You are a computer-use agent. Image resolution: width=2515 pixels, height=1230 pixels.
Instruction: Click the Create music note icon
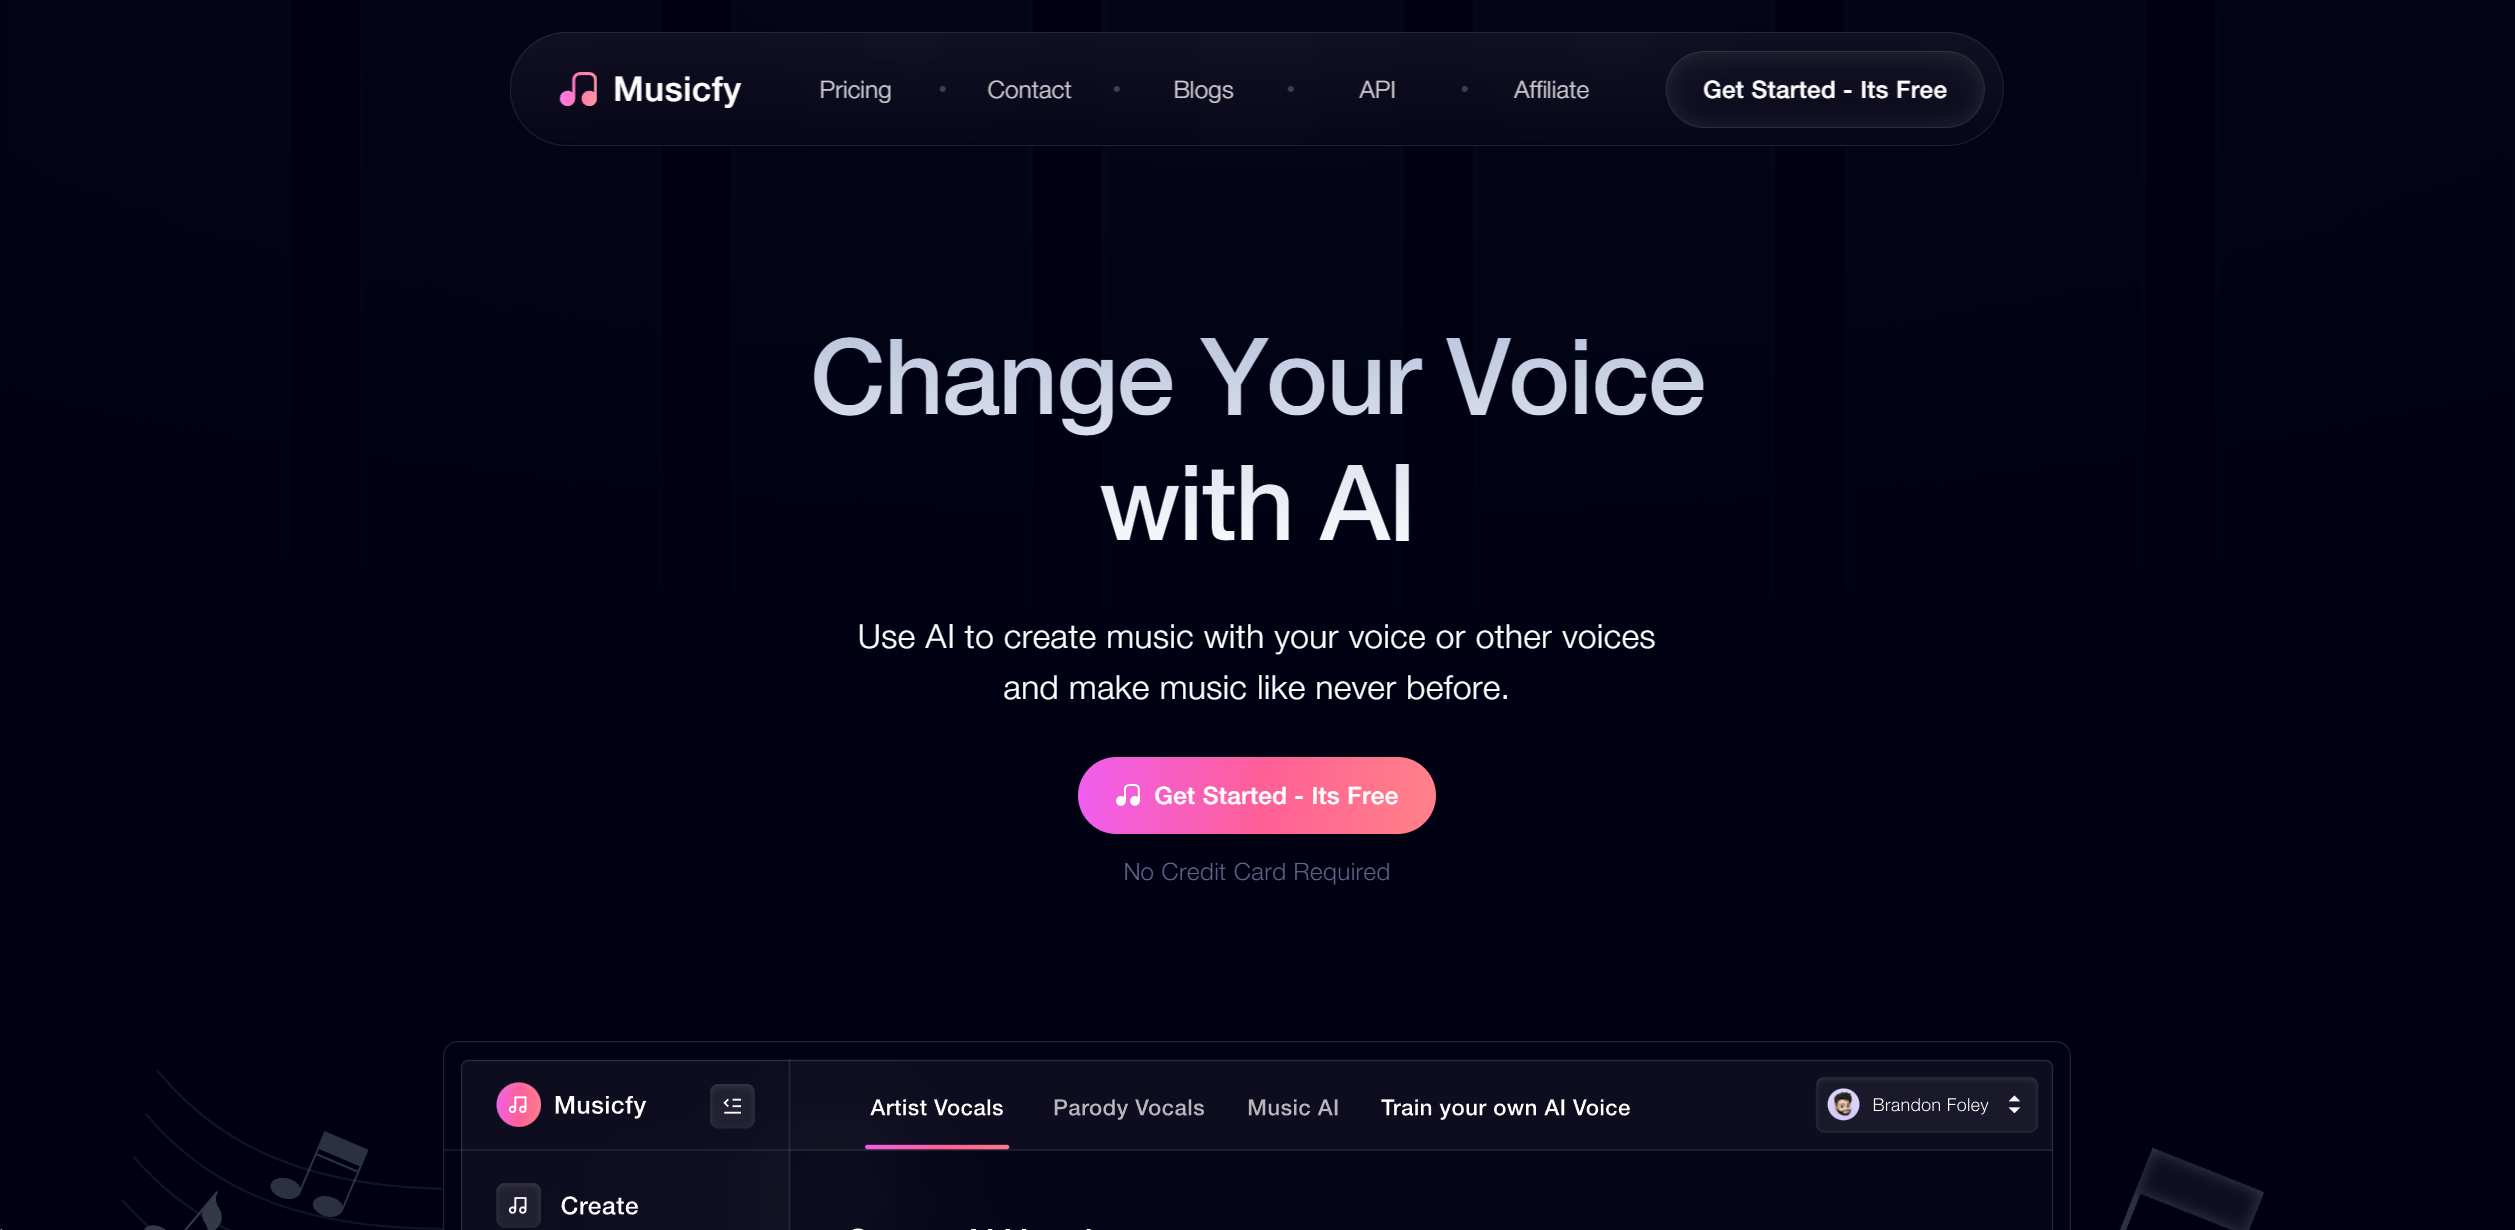520,1203
